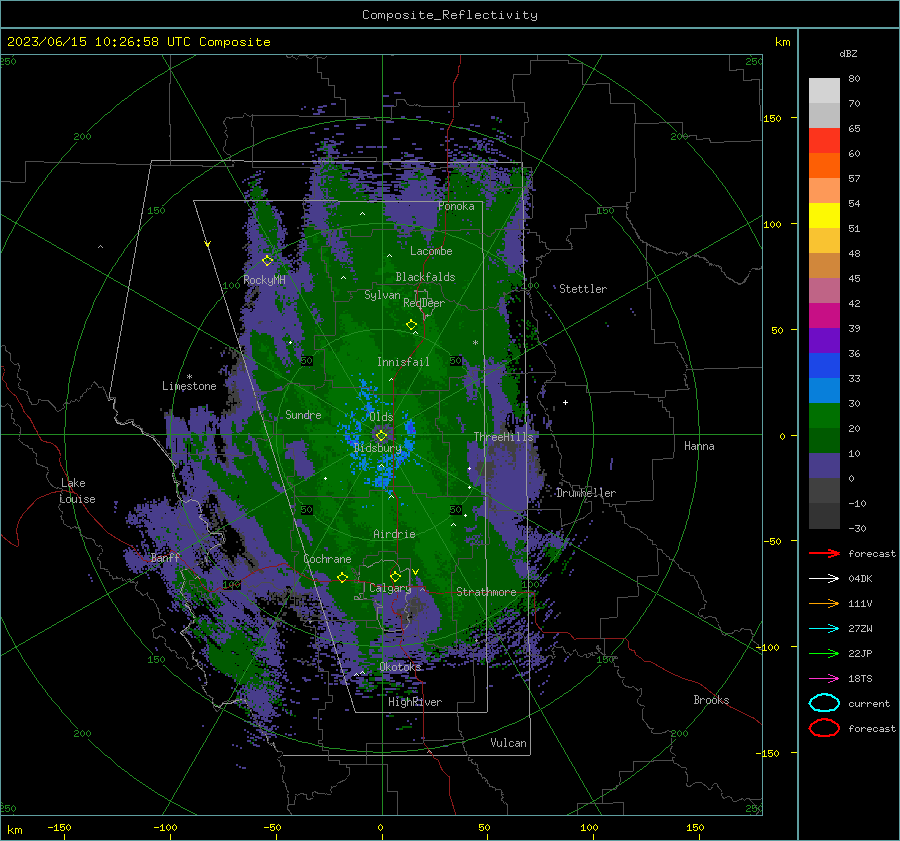Screen dimensions: 900x841
Task: Click the HighRiver town label
Action: 415,702
